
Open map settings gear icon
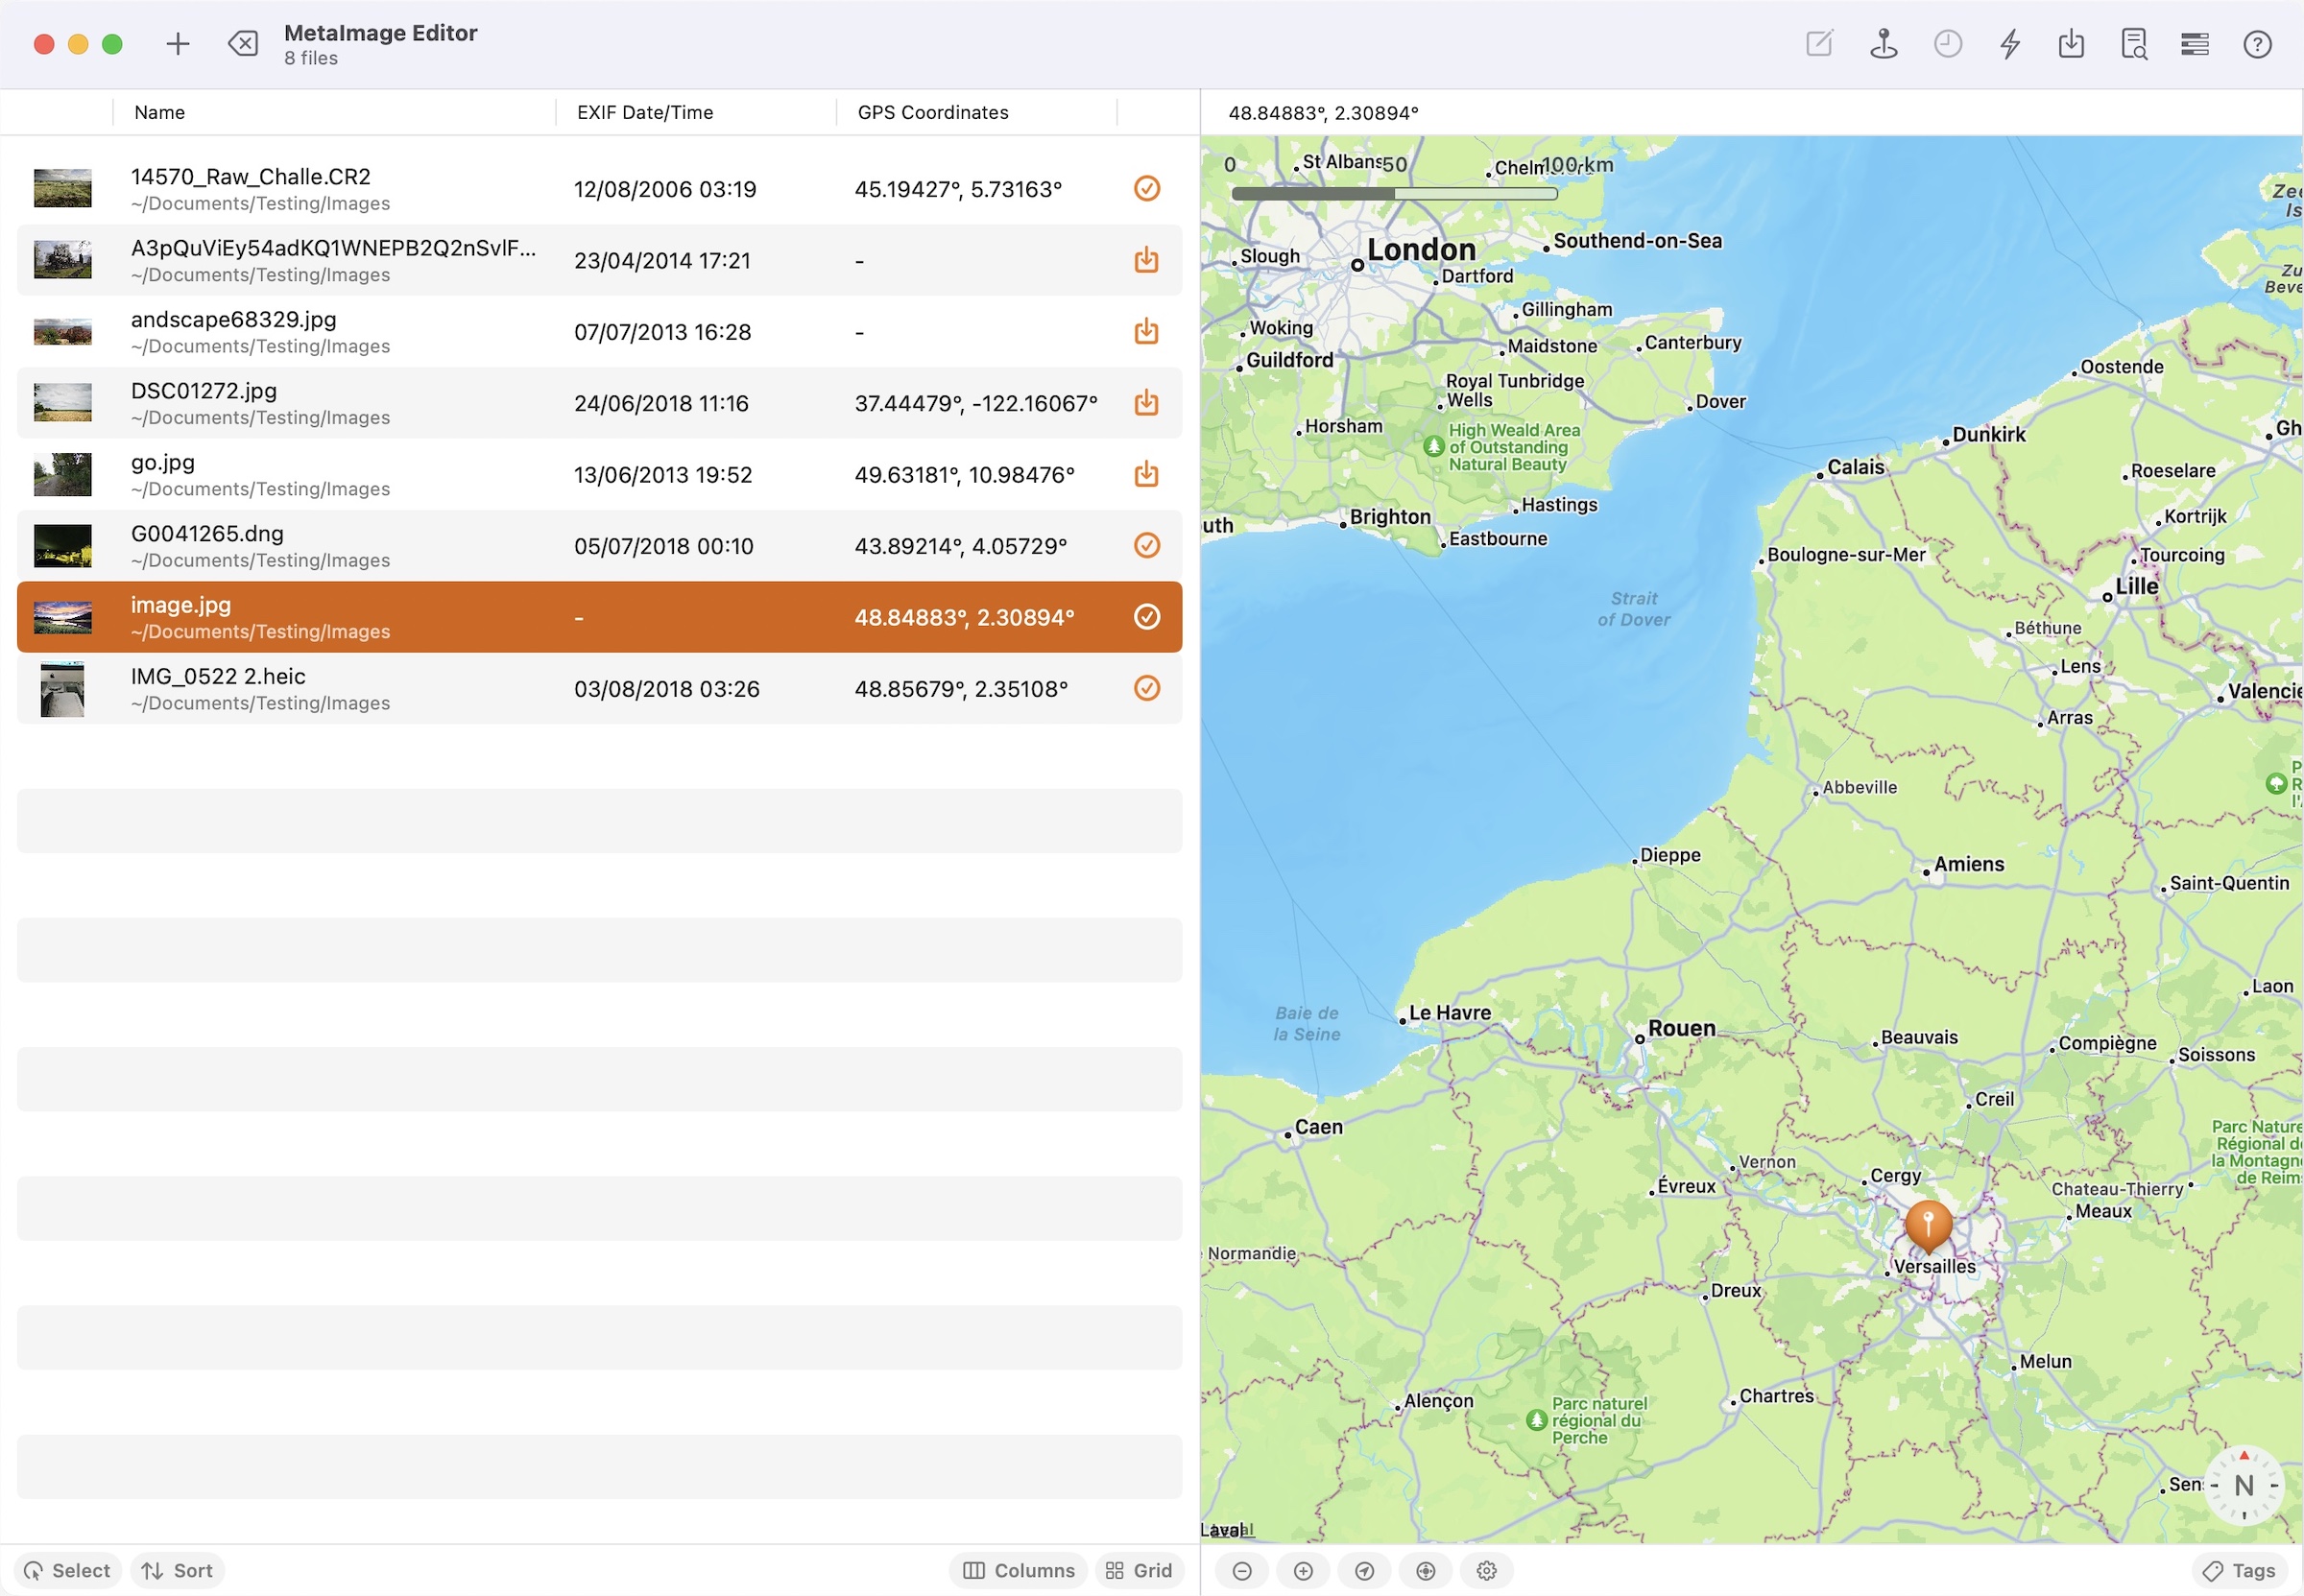(x=1486, y=1570)
